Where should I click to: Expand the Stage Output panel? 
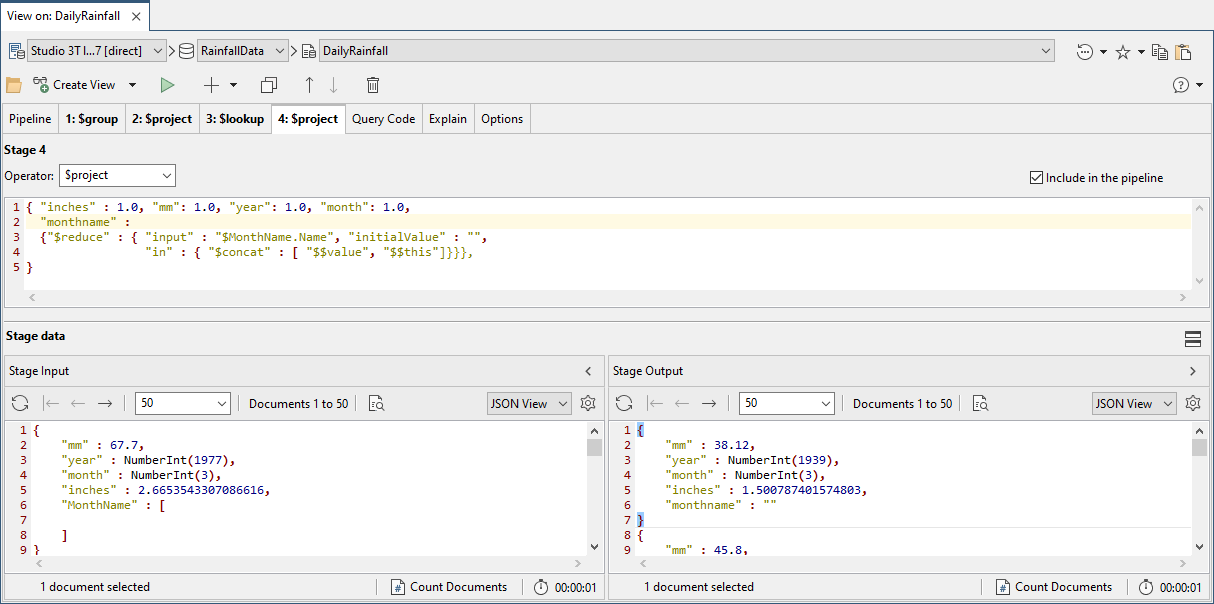(x=1192, y=371)
